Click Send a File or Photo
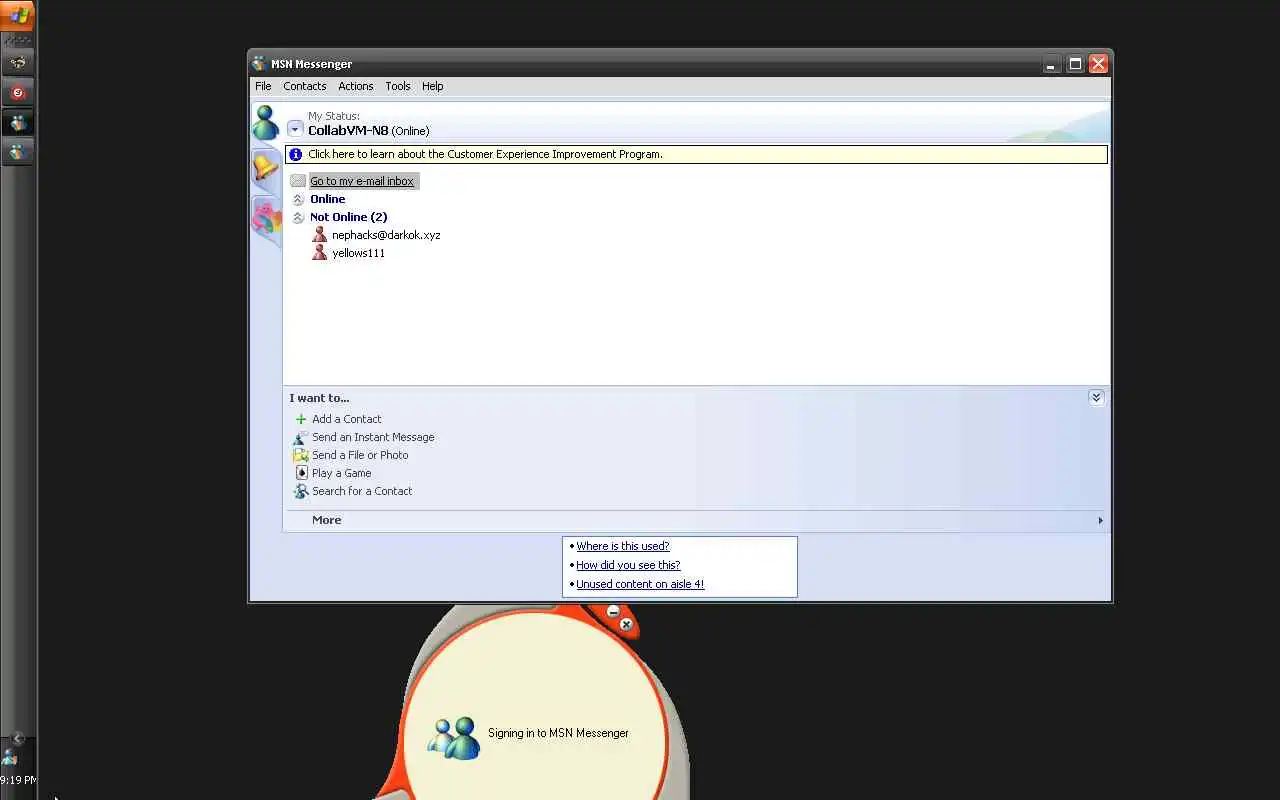 coord(360,455)
